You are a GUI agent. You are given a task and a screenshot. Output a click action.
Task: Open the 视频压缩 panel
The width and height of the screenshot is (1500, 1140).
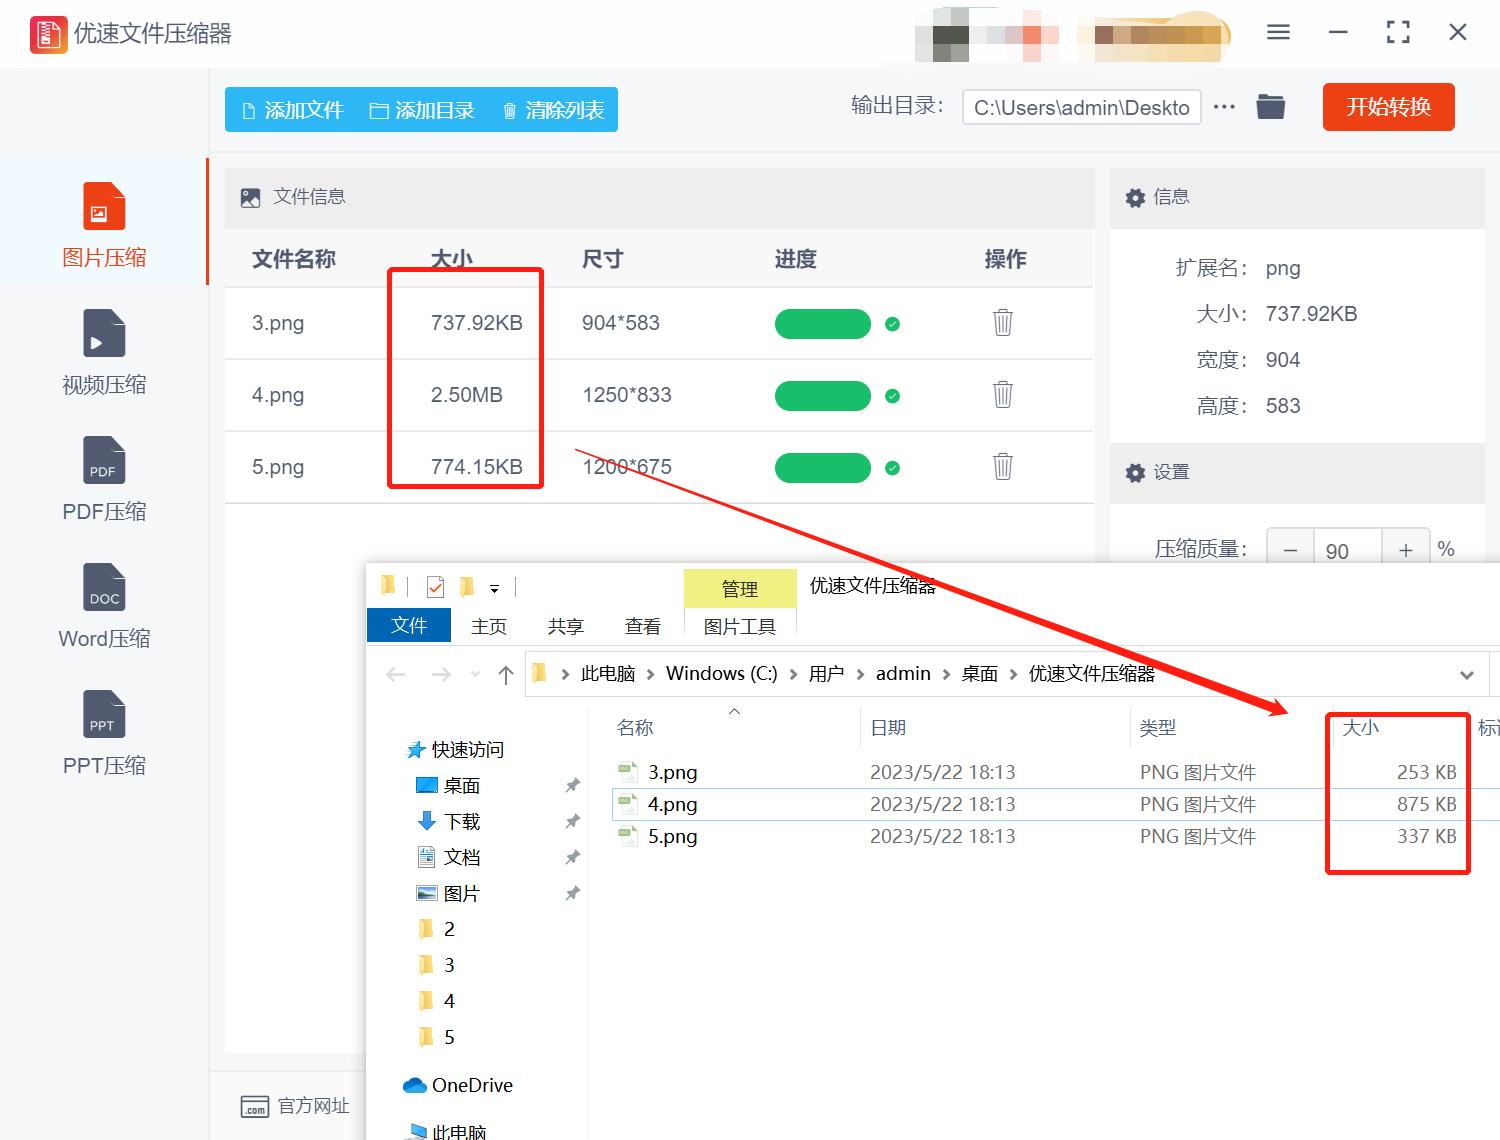pyautogui.click(x=103, y=350)
